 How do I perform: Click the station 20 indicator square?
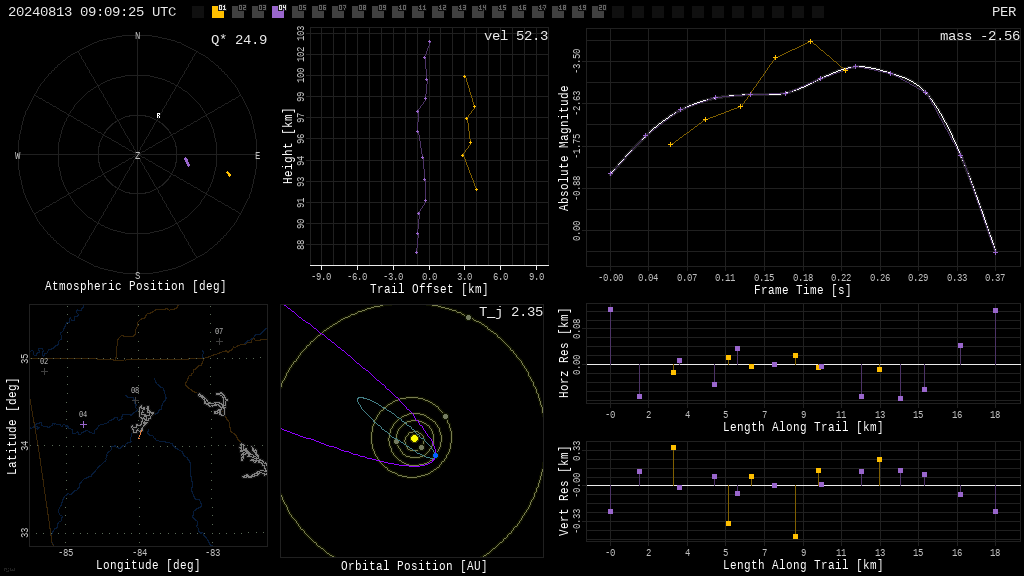[598, 12]
